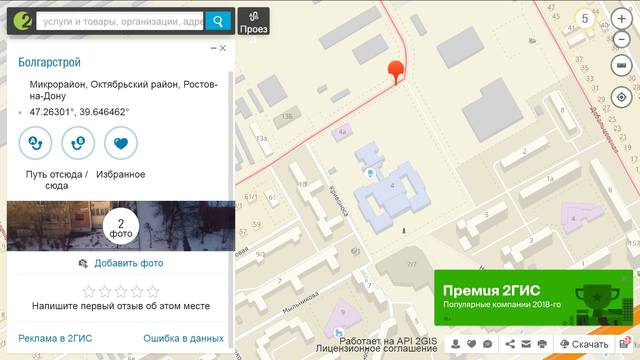Click the route to here icon
This screenshot has width=640, height=360.
[x=78, y=143]
